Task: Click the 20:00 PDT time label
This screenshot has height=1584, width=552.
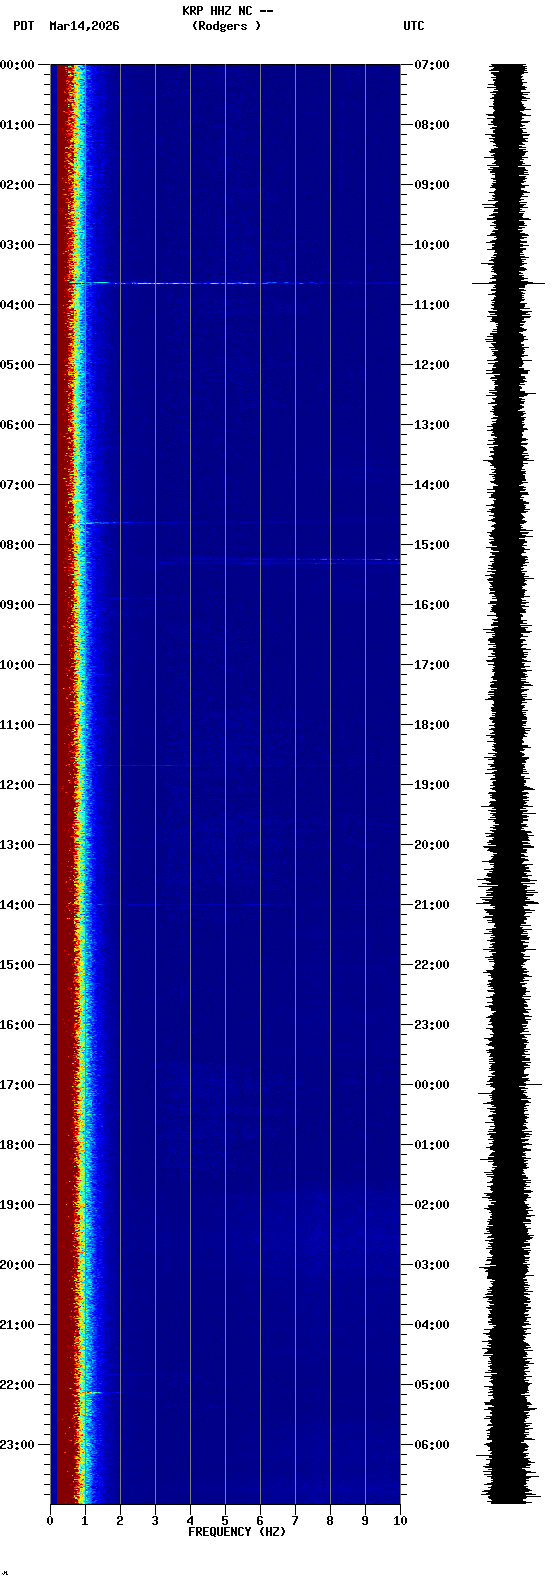Action: (x=18, y=1265)
